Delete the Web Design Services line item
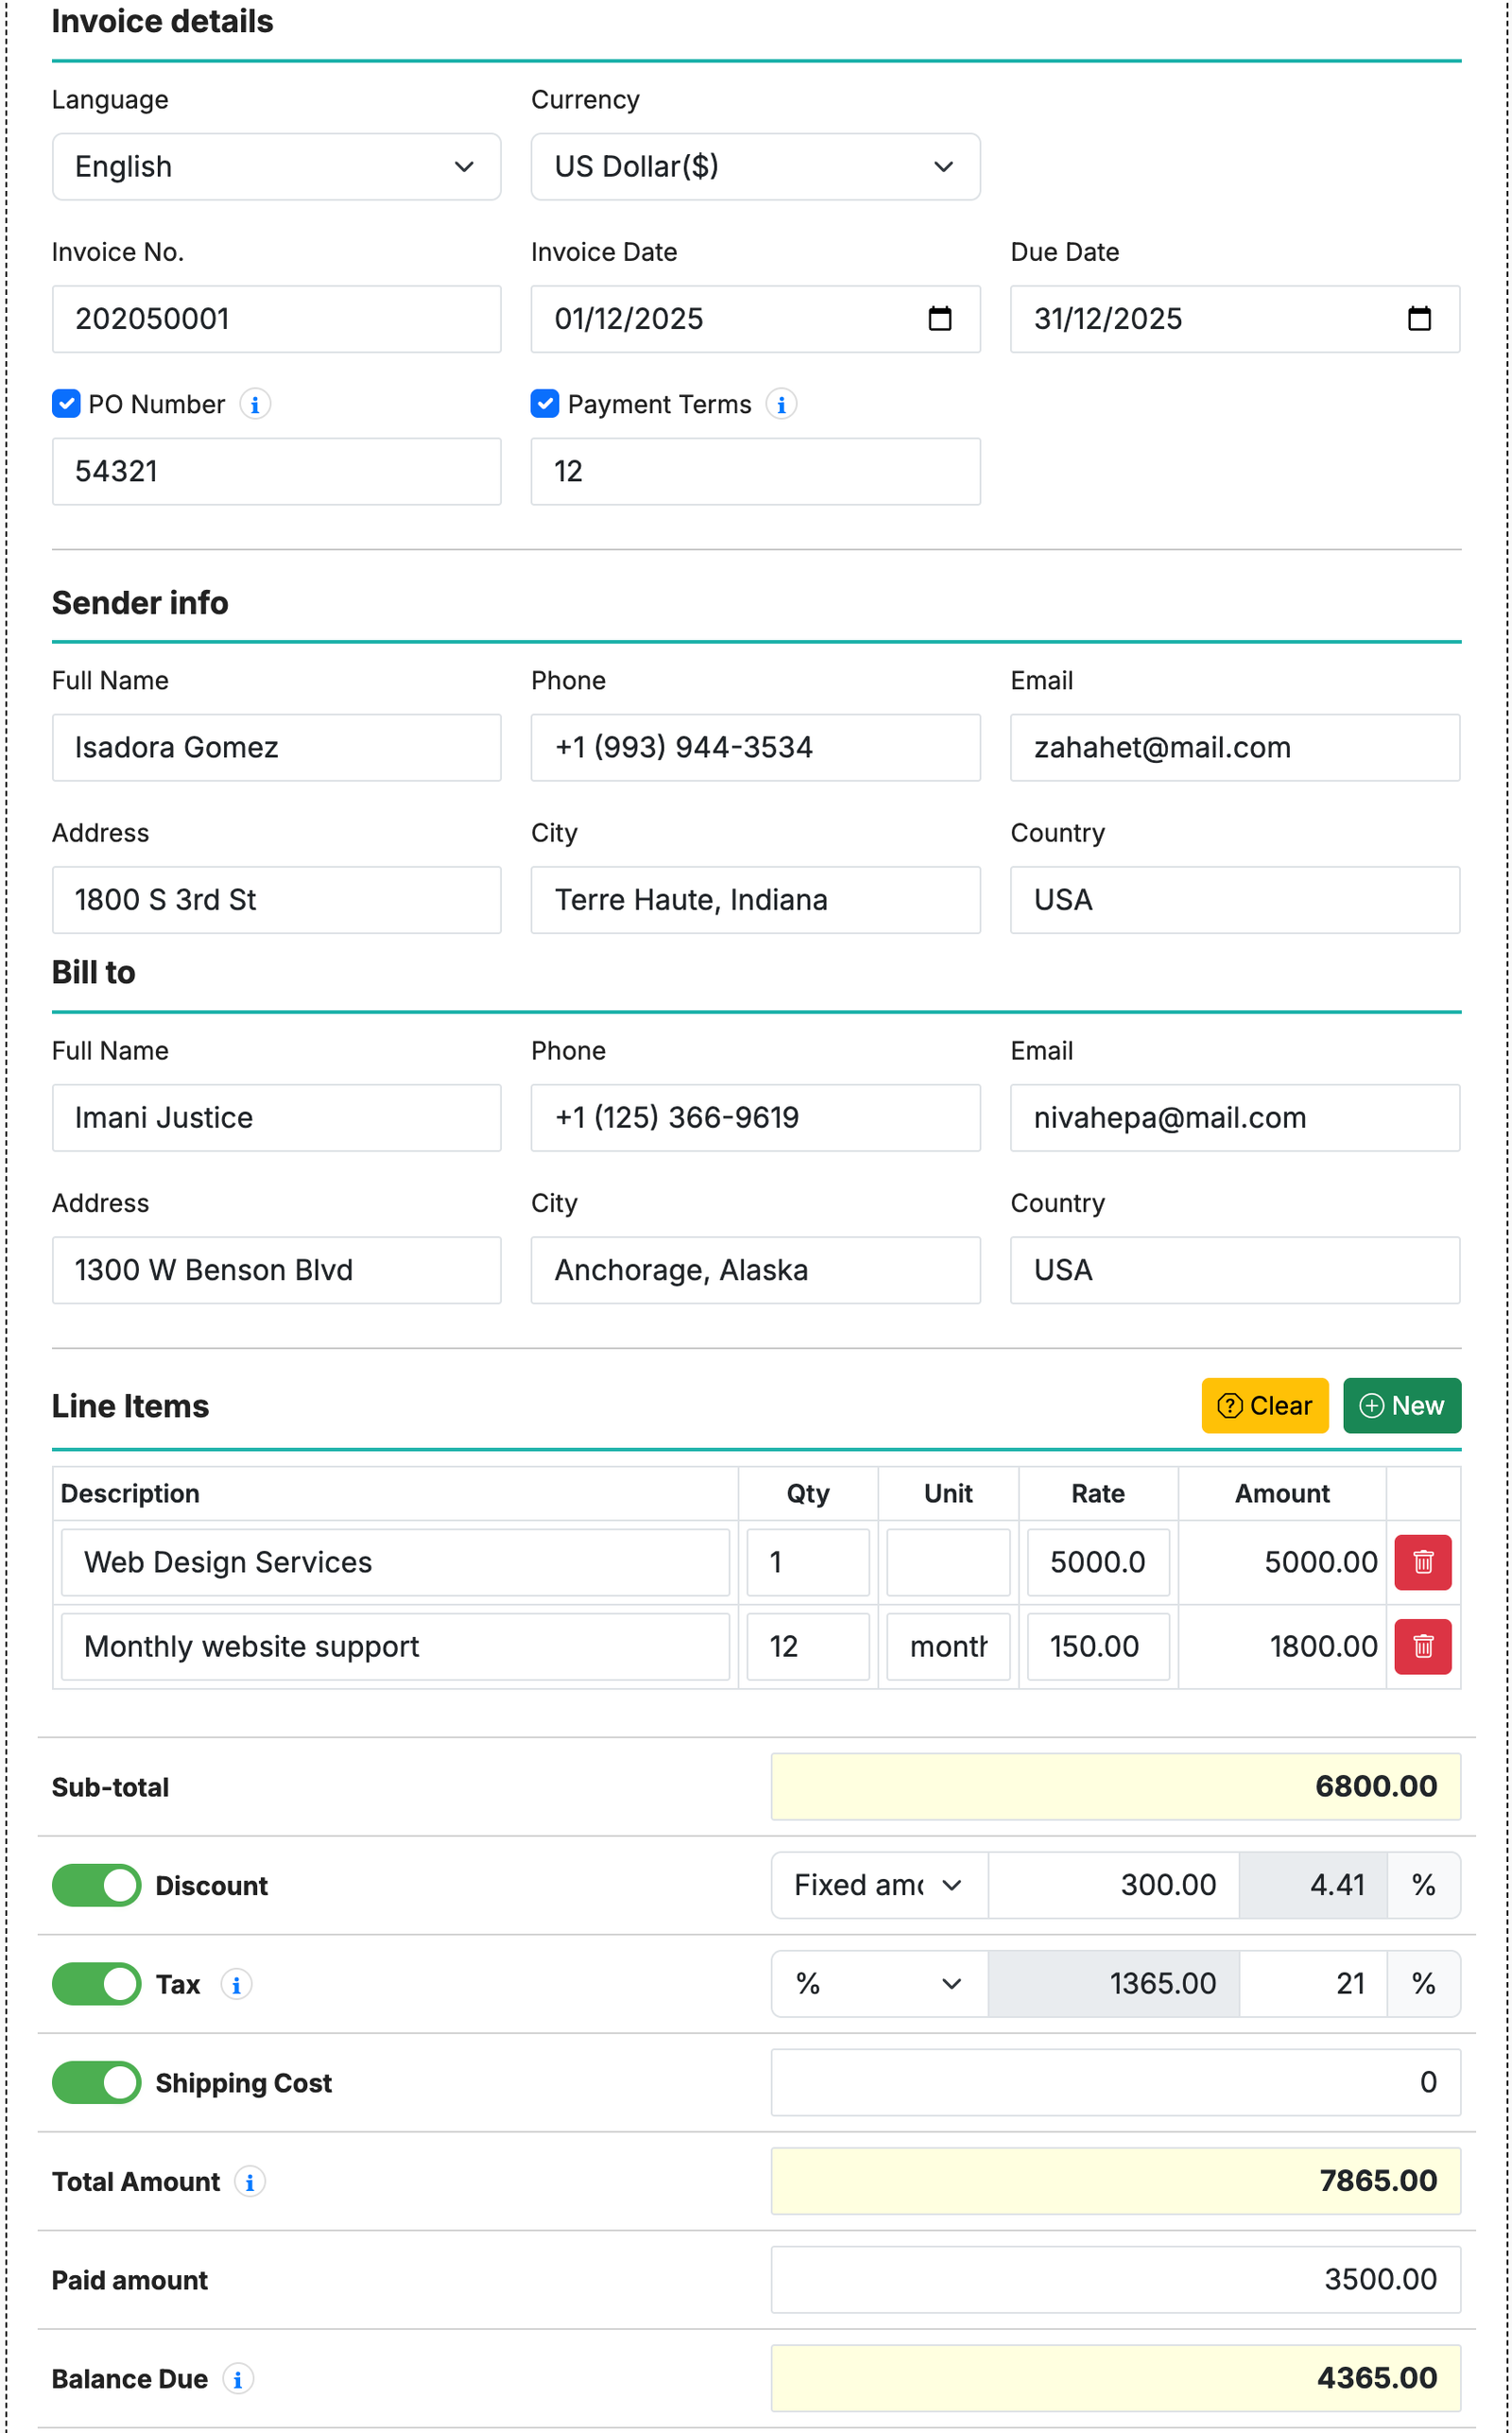 coord(1423,1562)
